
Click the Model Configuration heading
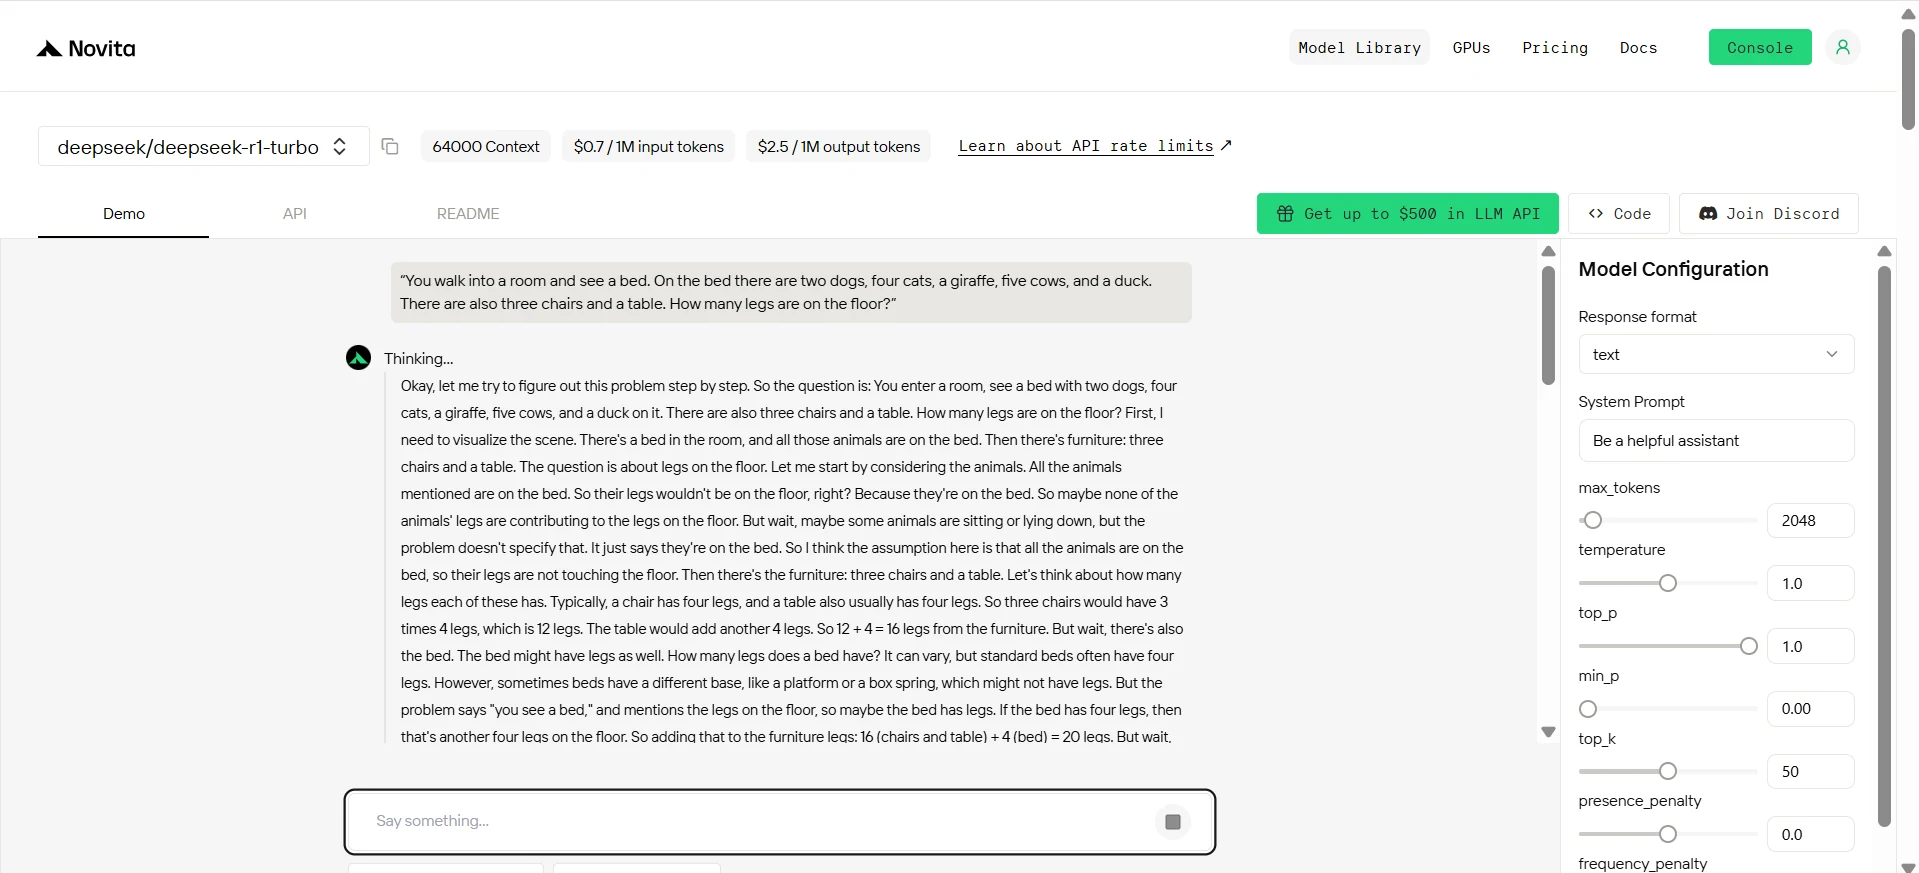pyautogui.click(x=1673, y=269)
